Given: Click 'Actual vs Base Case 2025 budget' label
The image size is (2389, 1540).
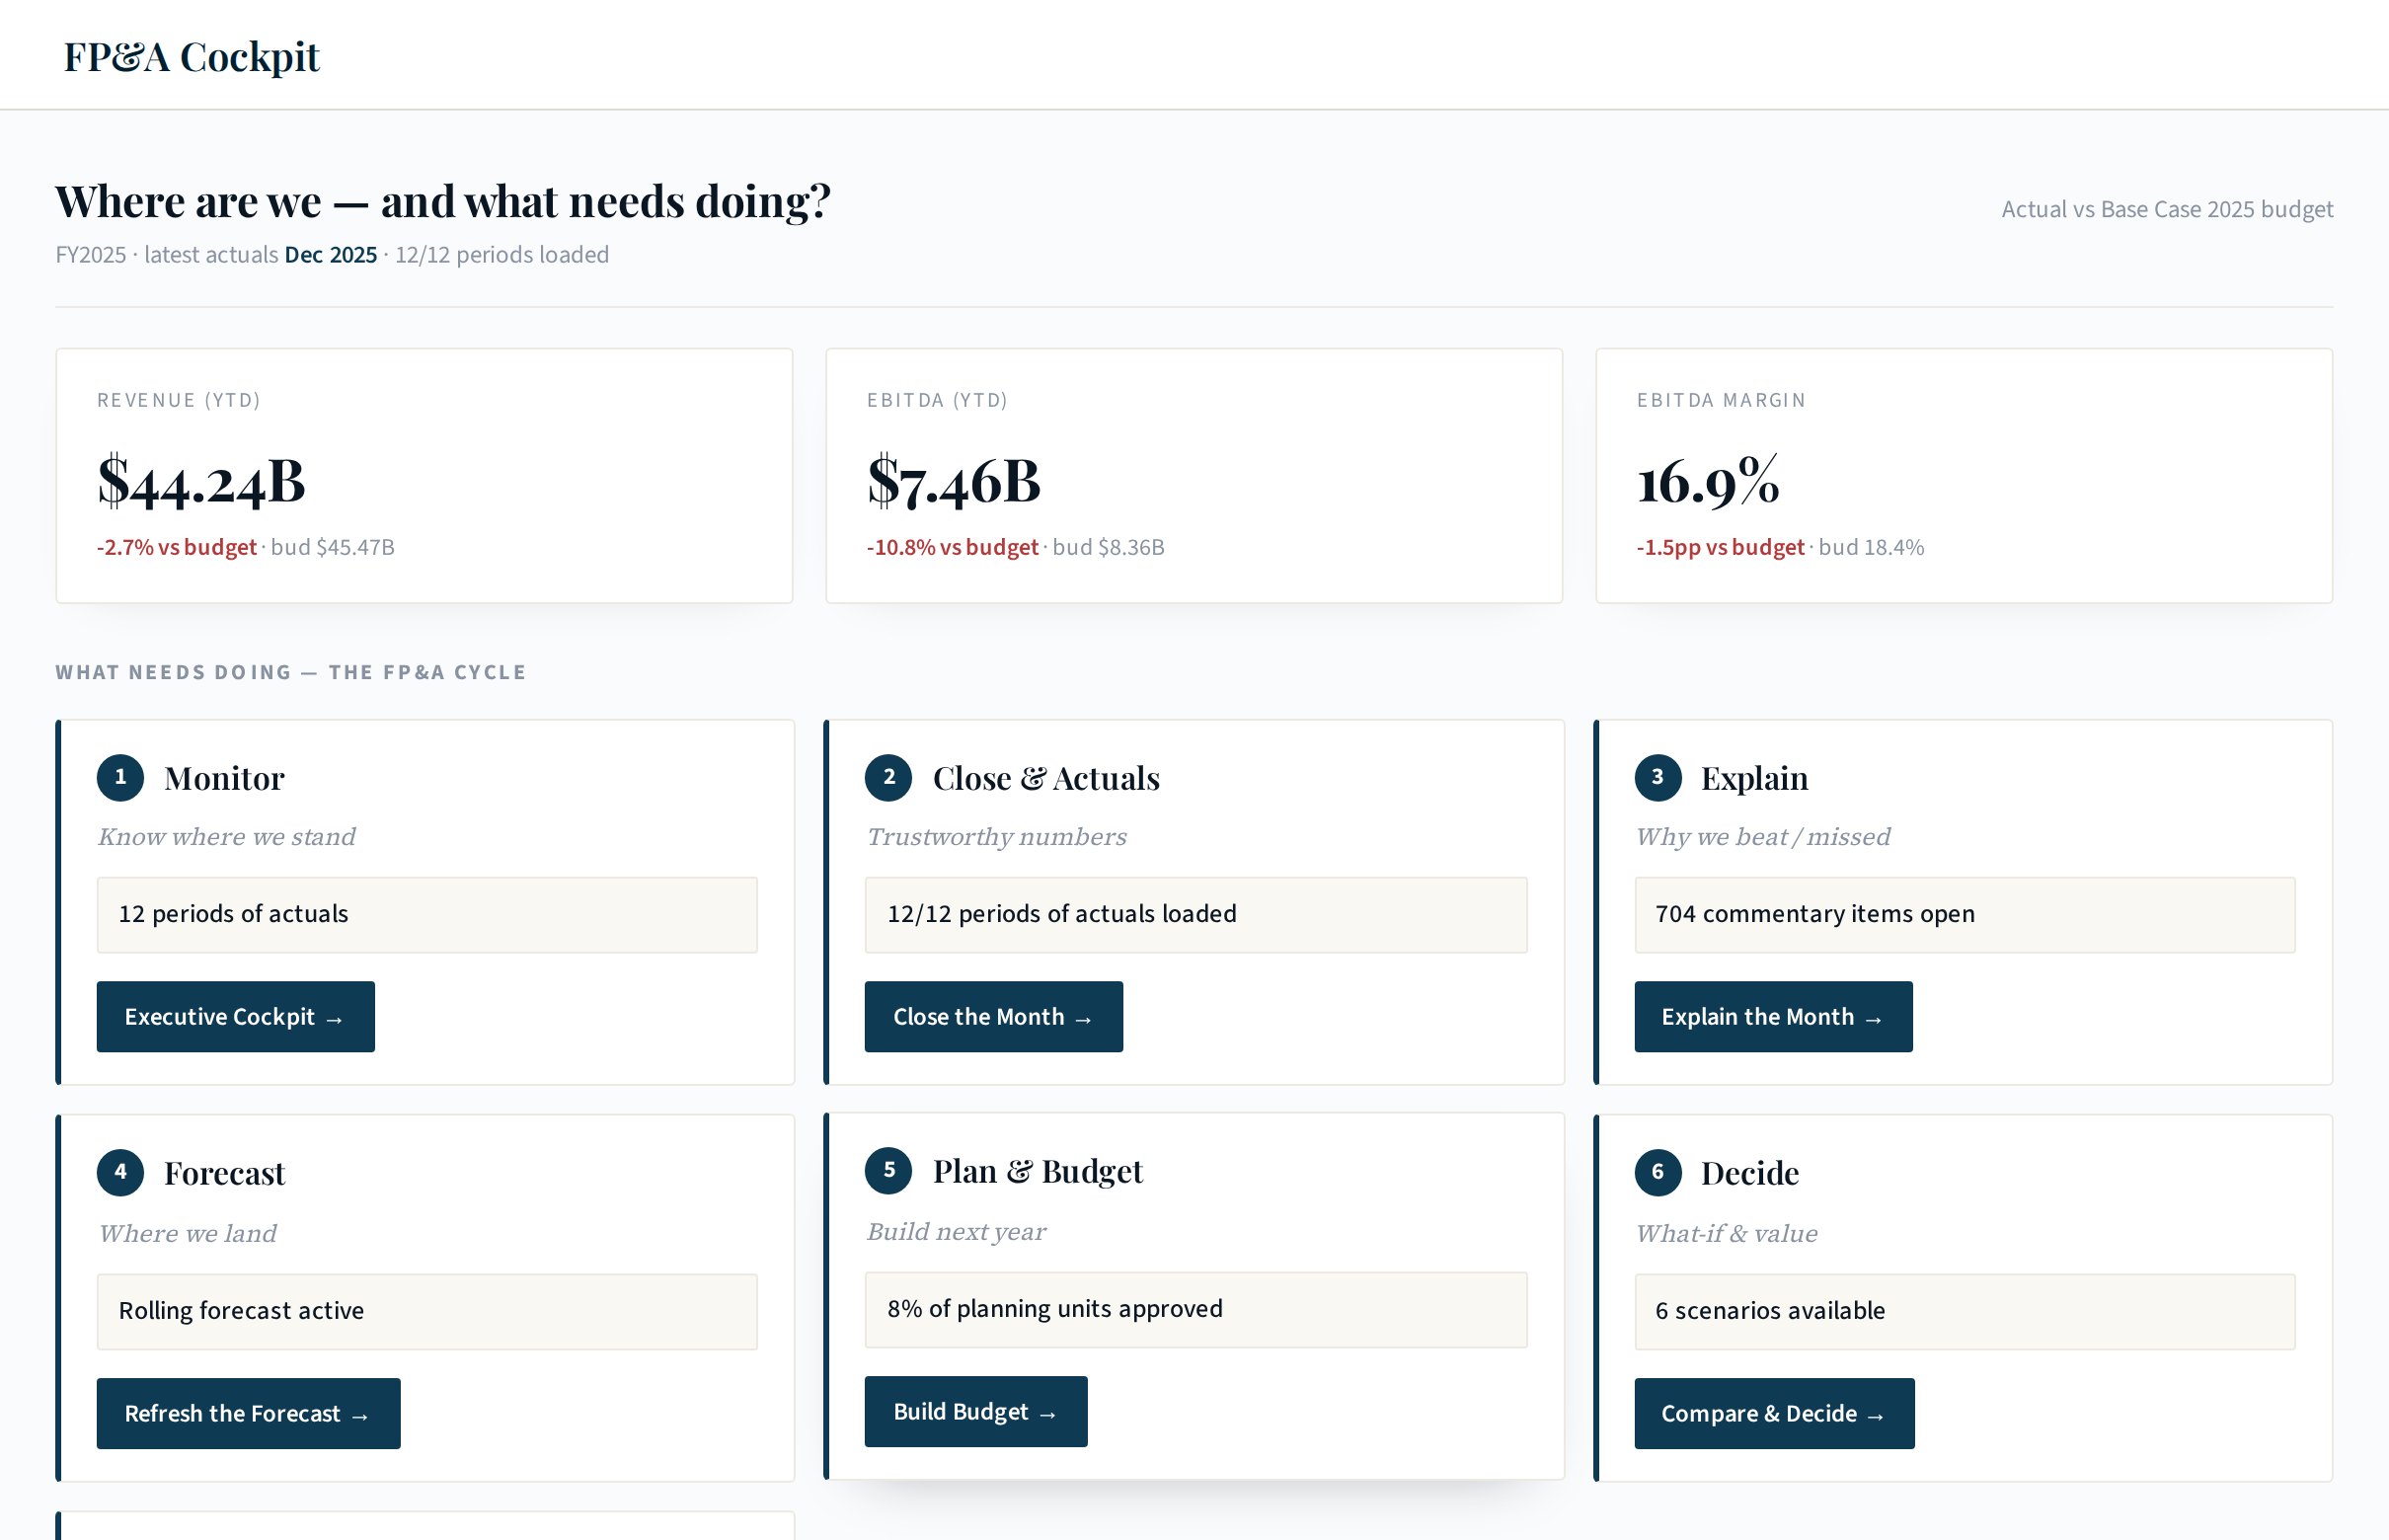Looking at the screenshot, I should 2167,209.
